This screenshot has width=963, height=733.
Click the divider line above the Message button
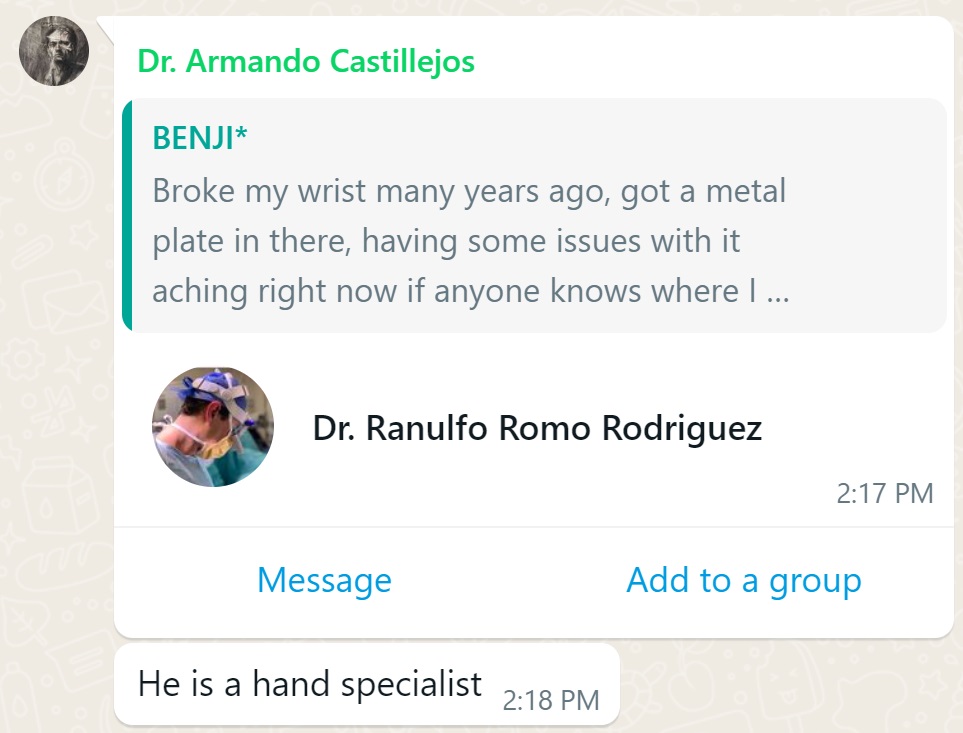tap(534, 527)
